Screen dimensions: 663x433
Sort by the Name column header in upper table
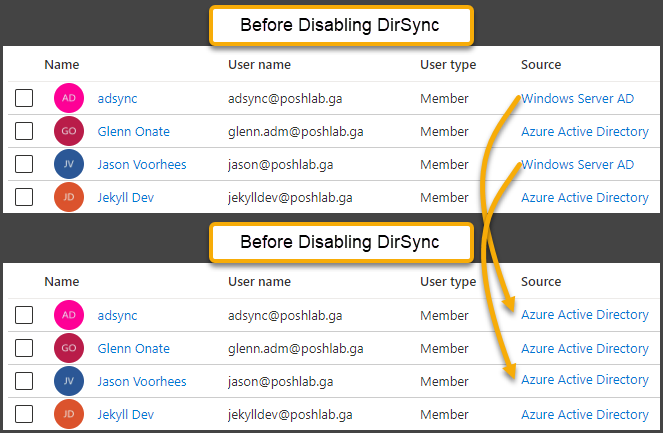[62, 65]
